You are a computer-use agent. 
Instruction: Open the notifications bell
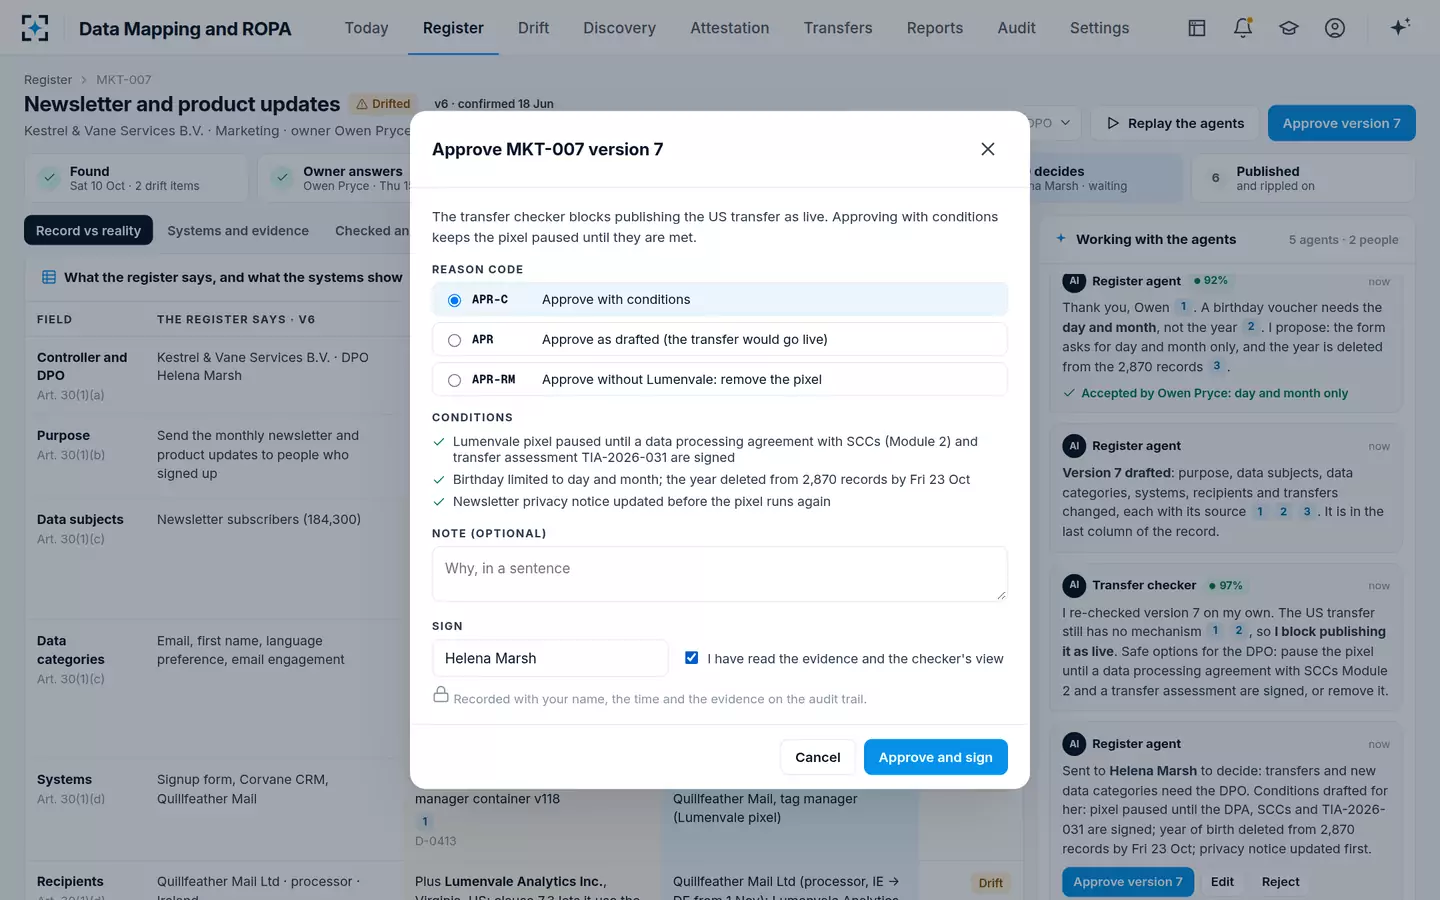pos(1243,28)
